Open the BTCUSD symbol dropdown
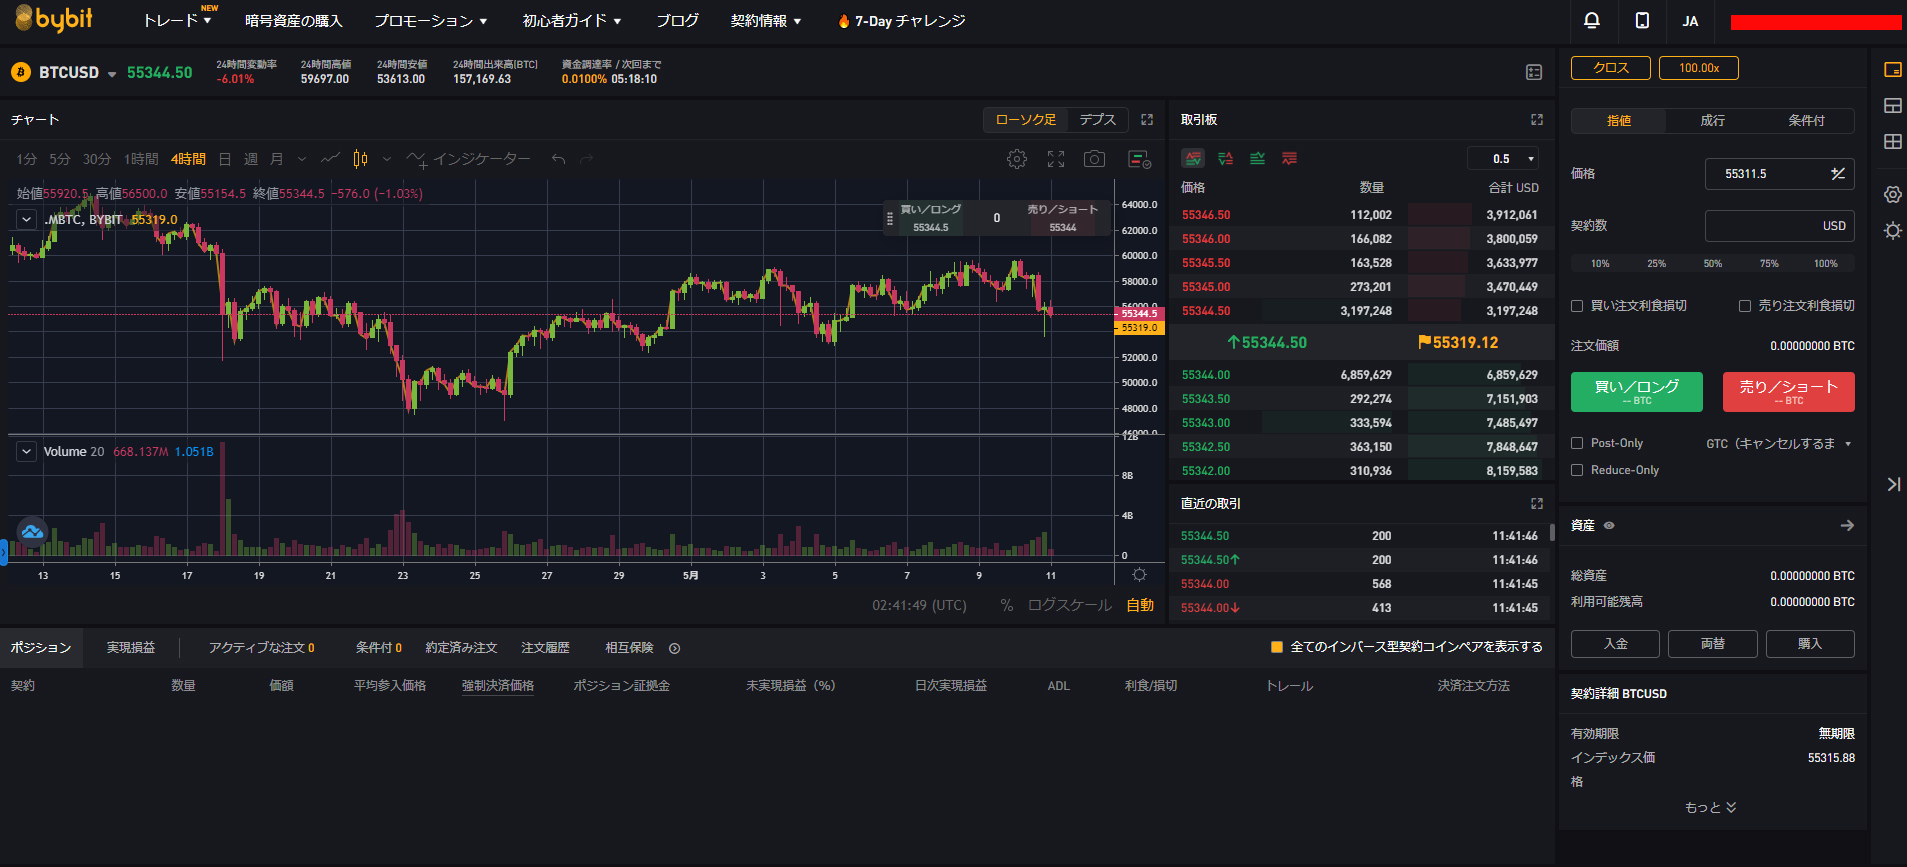This screenshot has height=867, width=1907. click(111, 74)
